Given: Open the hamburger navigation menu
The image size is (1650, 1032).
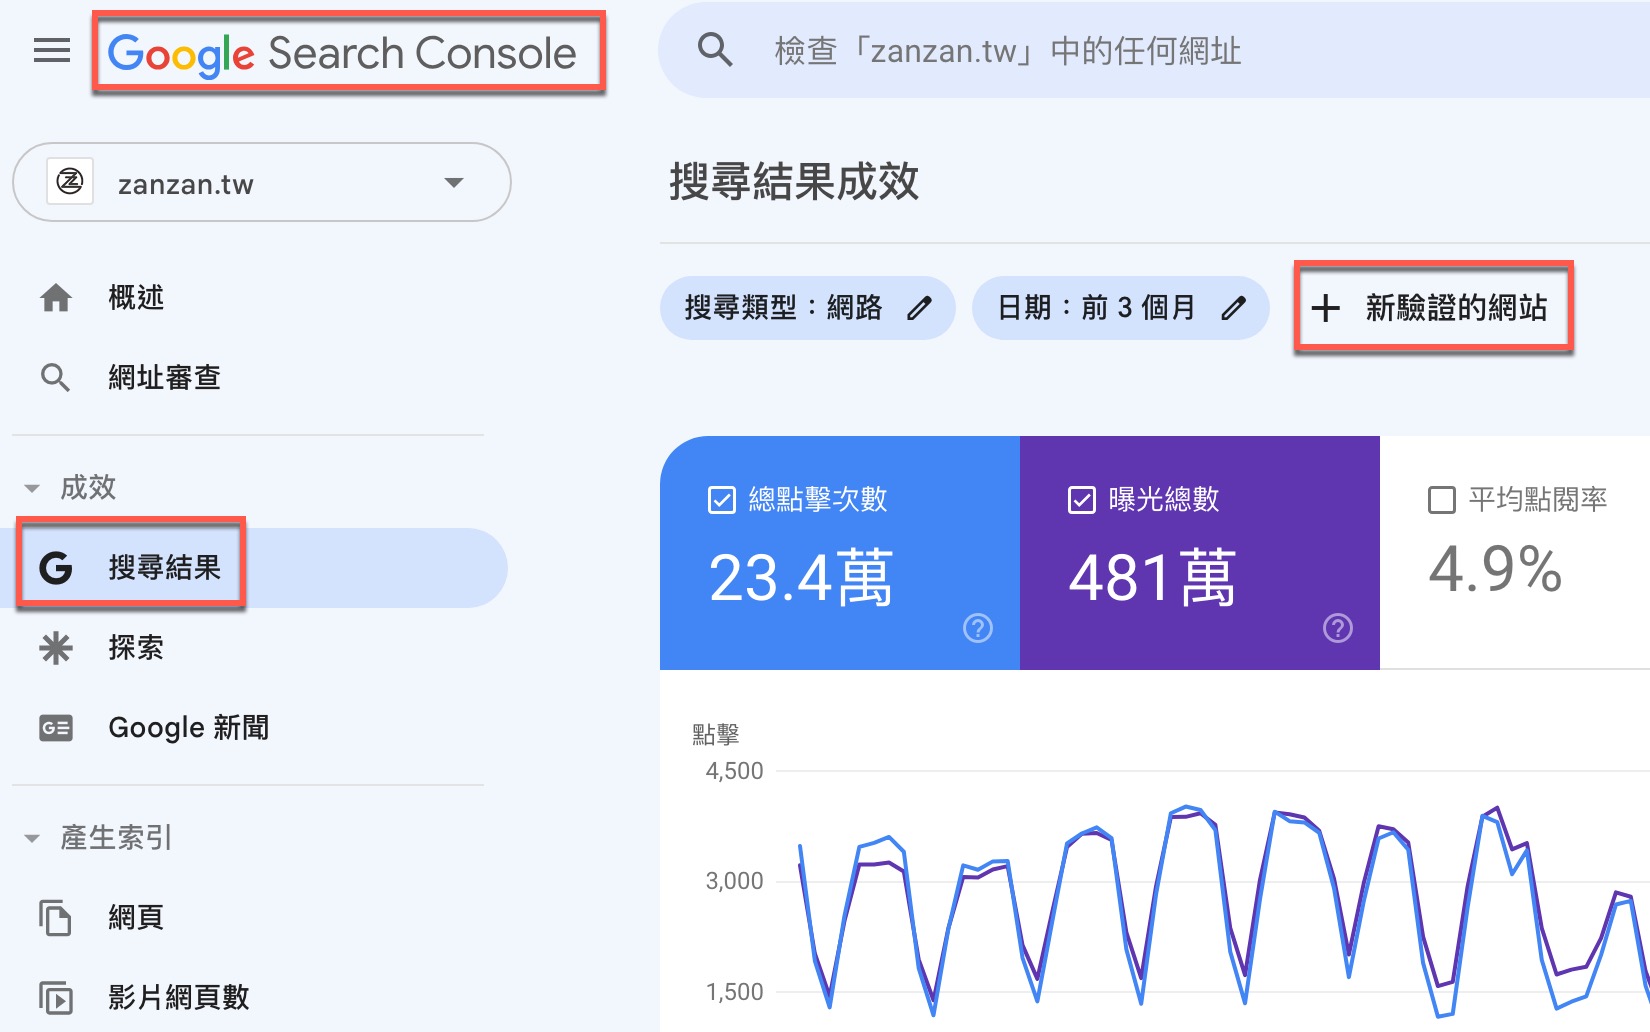Looking at the screenshot, I should click(52, 50).
